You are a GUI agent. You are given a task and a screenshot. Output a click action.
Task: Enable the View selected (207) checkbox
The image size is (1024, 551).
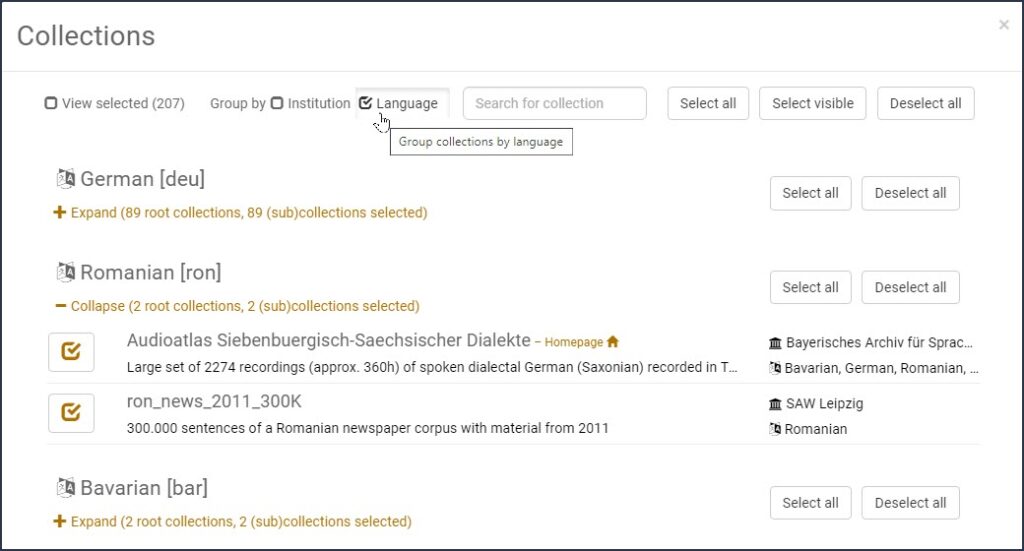click(51, 103)
